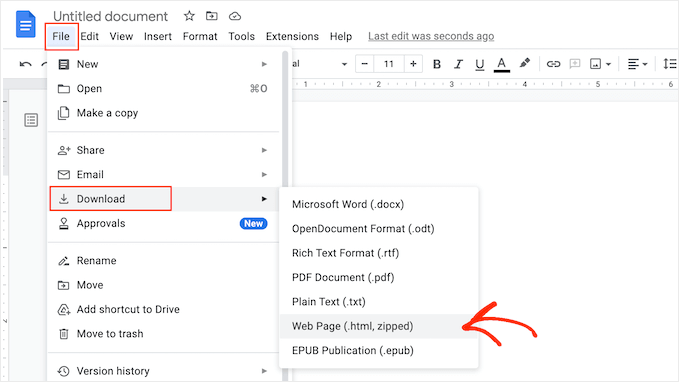Open the Extensions menu
This screenshot has height=383, width=680.
(x=292, y=36)
